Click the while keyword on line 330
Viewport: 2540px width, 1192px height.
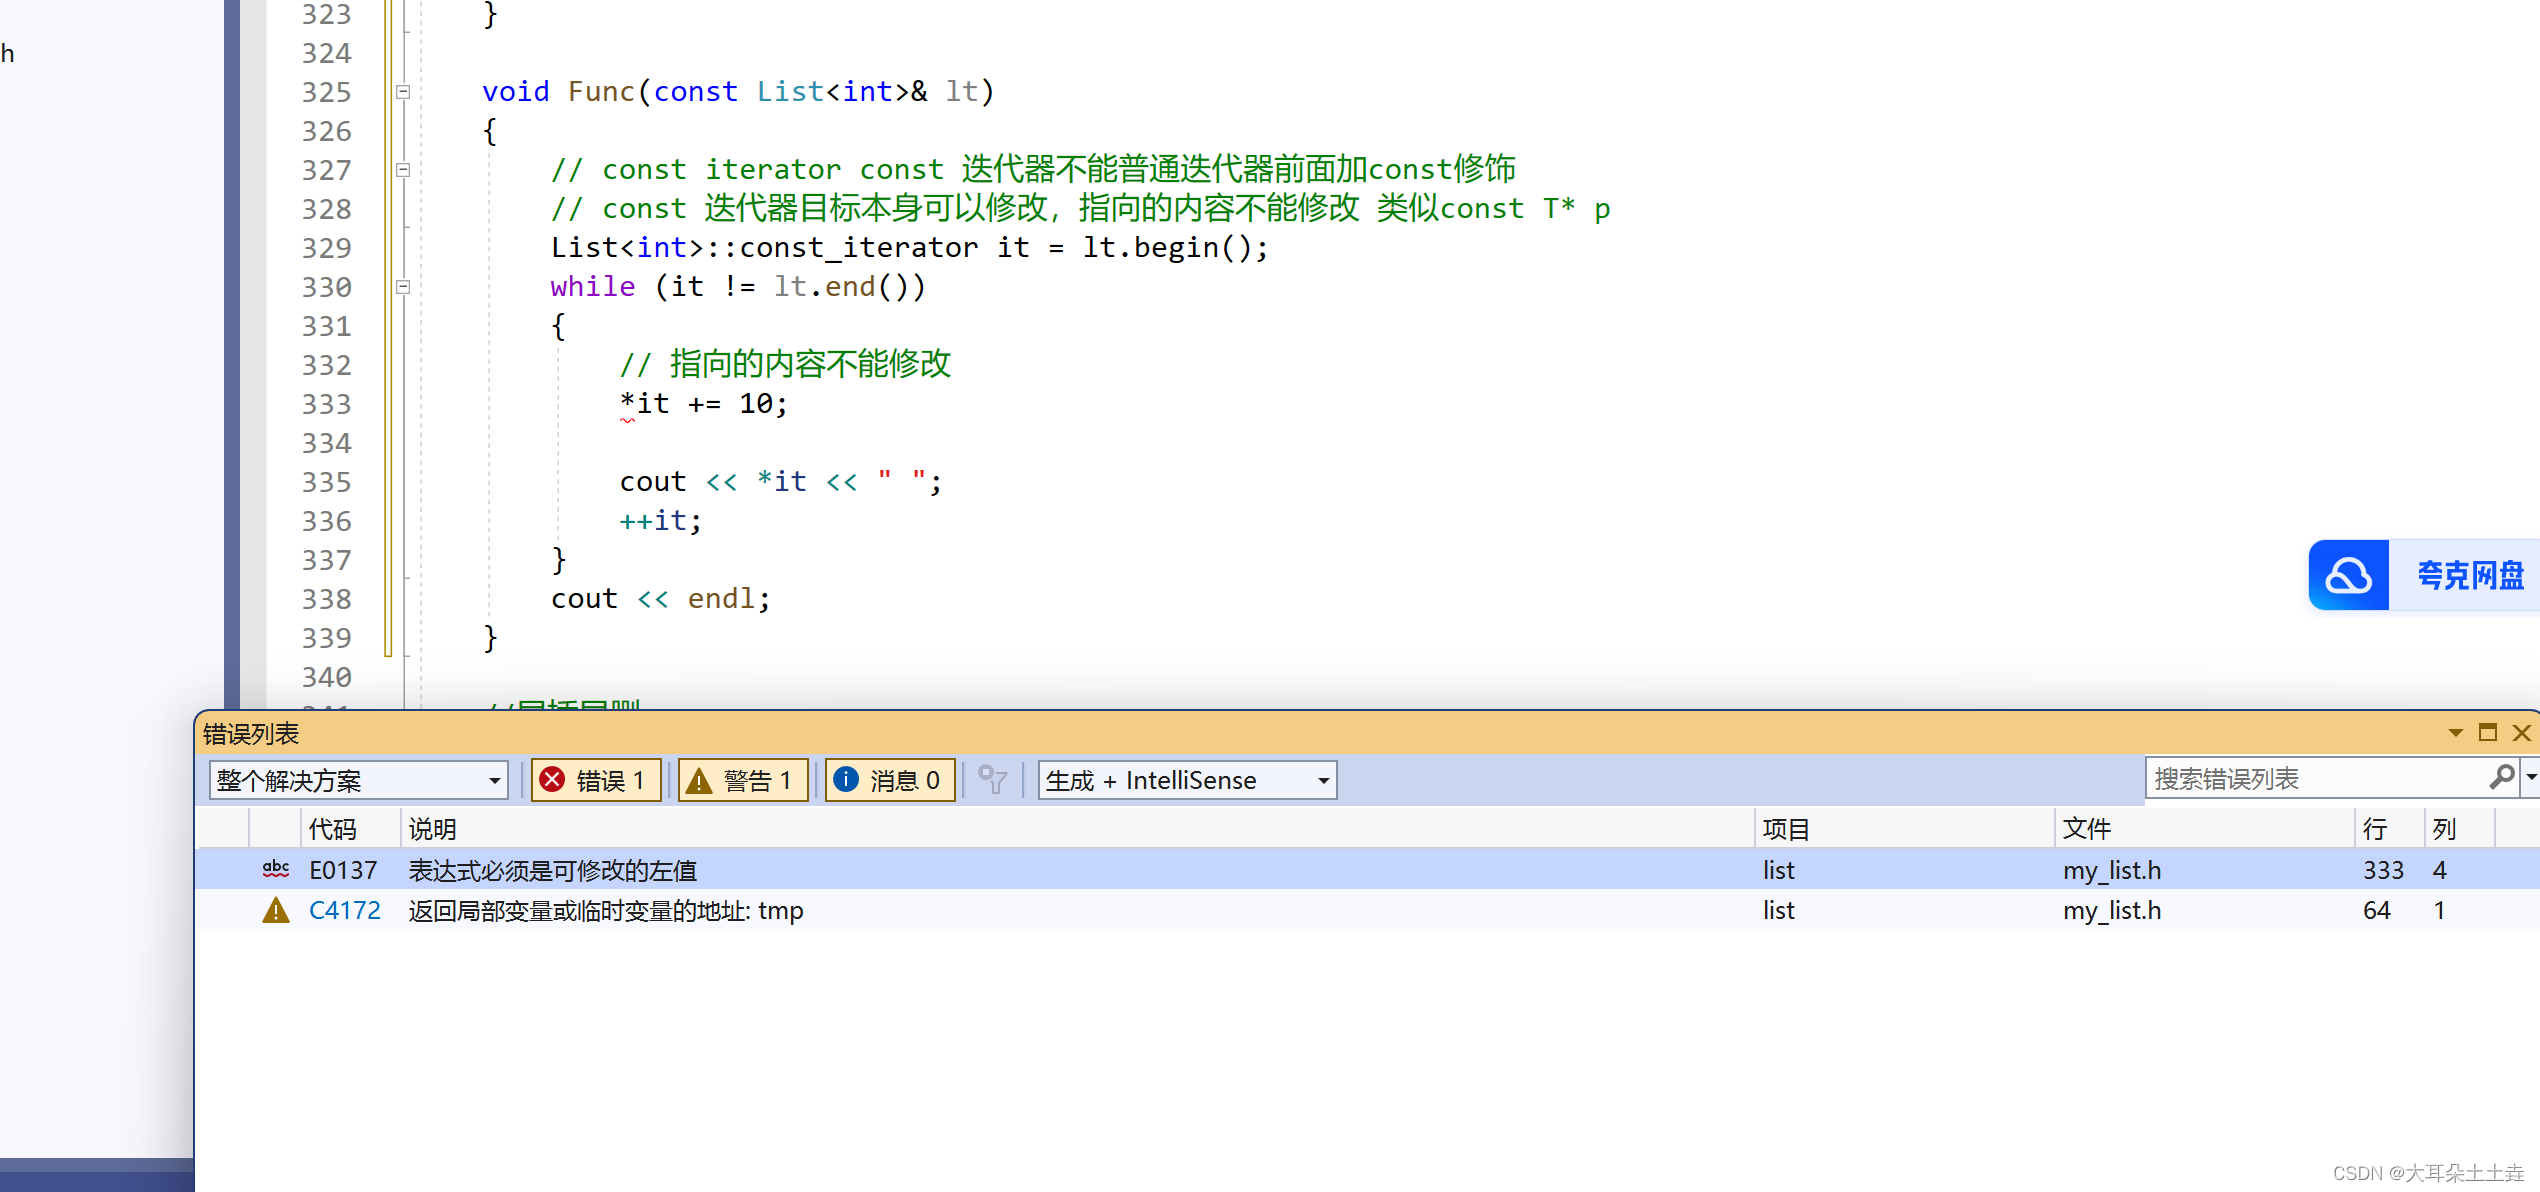point(593,287)
